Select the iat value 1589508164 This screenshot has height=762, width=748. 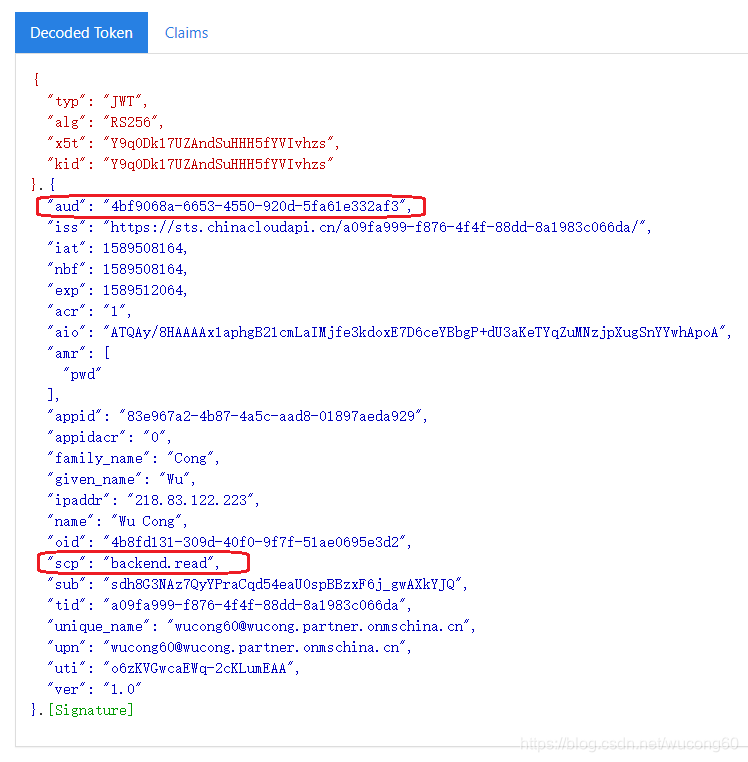(x=144, y=248)
